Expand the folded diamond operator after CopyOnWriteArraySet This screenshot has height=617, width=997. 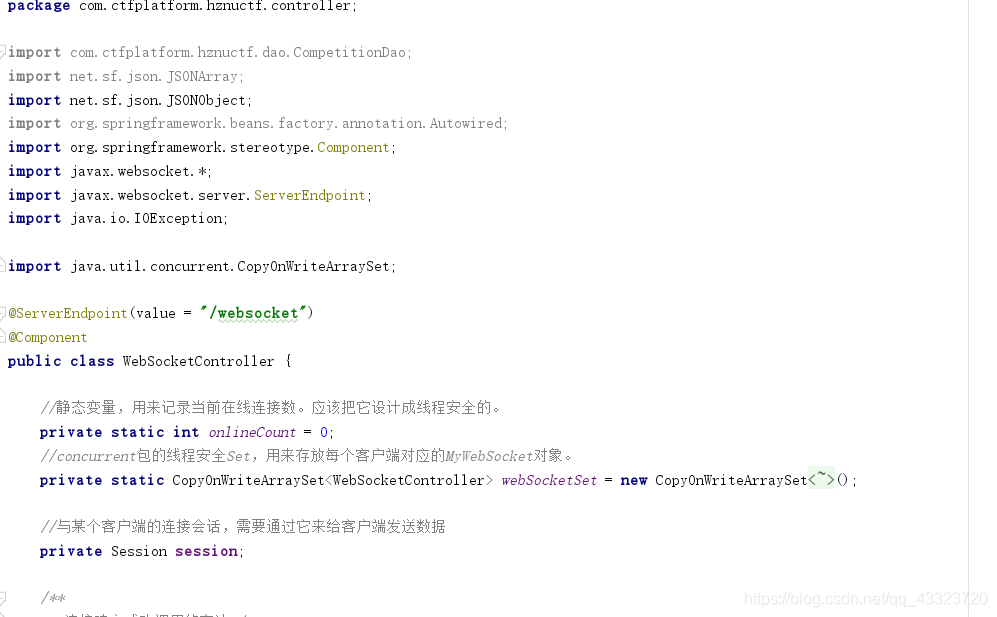[x=821, y=478]
